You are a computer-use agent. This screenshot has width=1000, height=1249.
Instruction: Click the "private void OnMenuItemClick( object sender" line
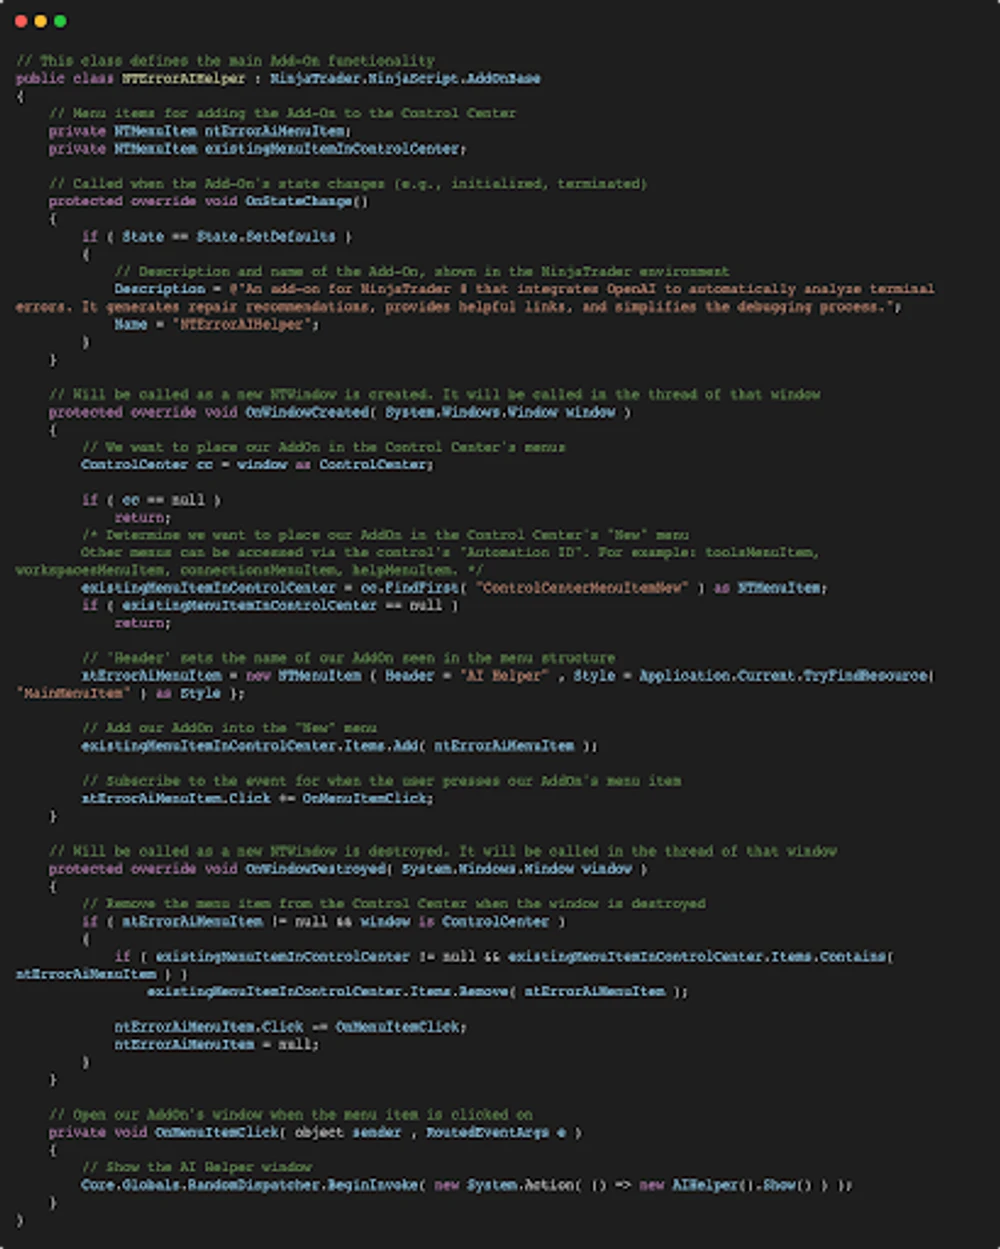tap(315, 1132)
